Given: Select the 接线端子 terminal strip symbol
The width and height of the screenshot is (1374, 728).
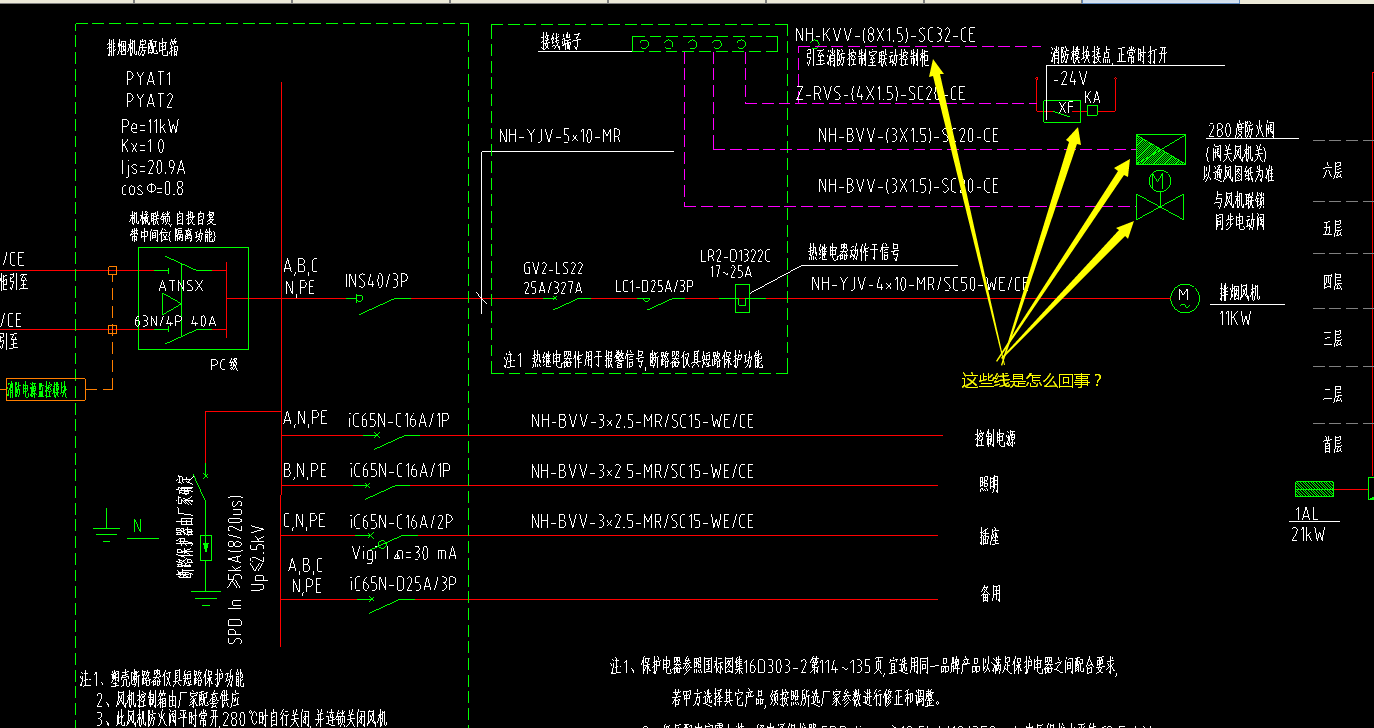Looking at the screenshot, I should [x=706, y=43].
